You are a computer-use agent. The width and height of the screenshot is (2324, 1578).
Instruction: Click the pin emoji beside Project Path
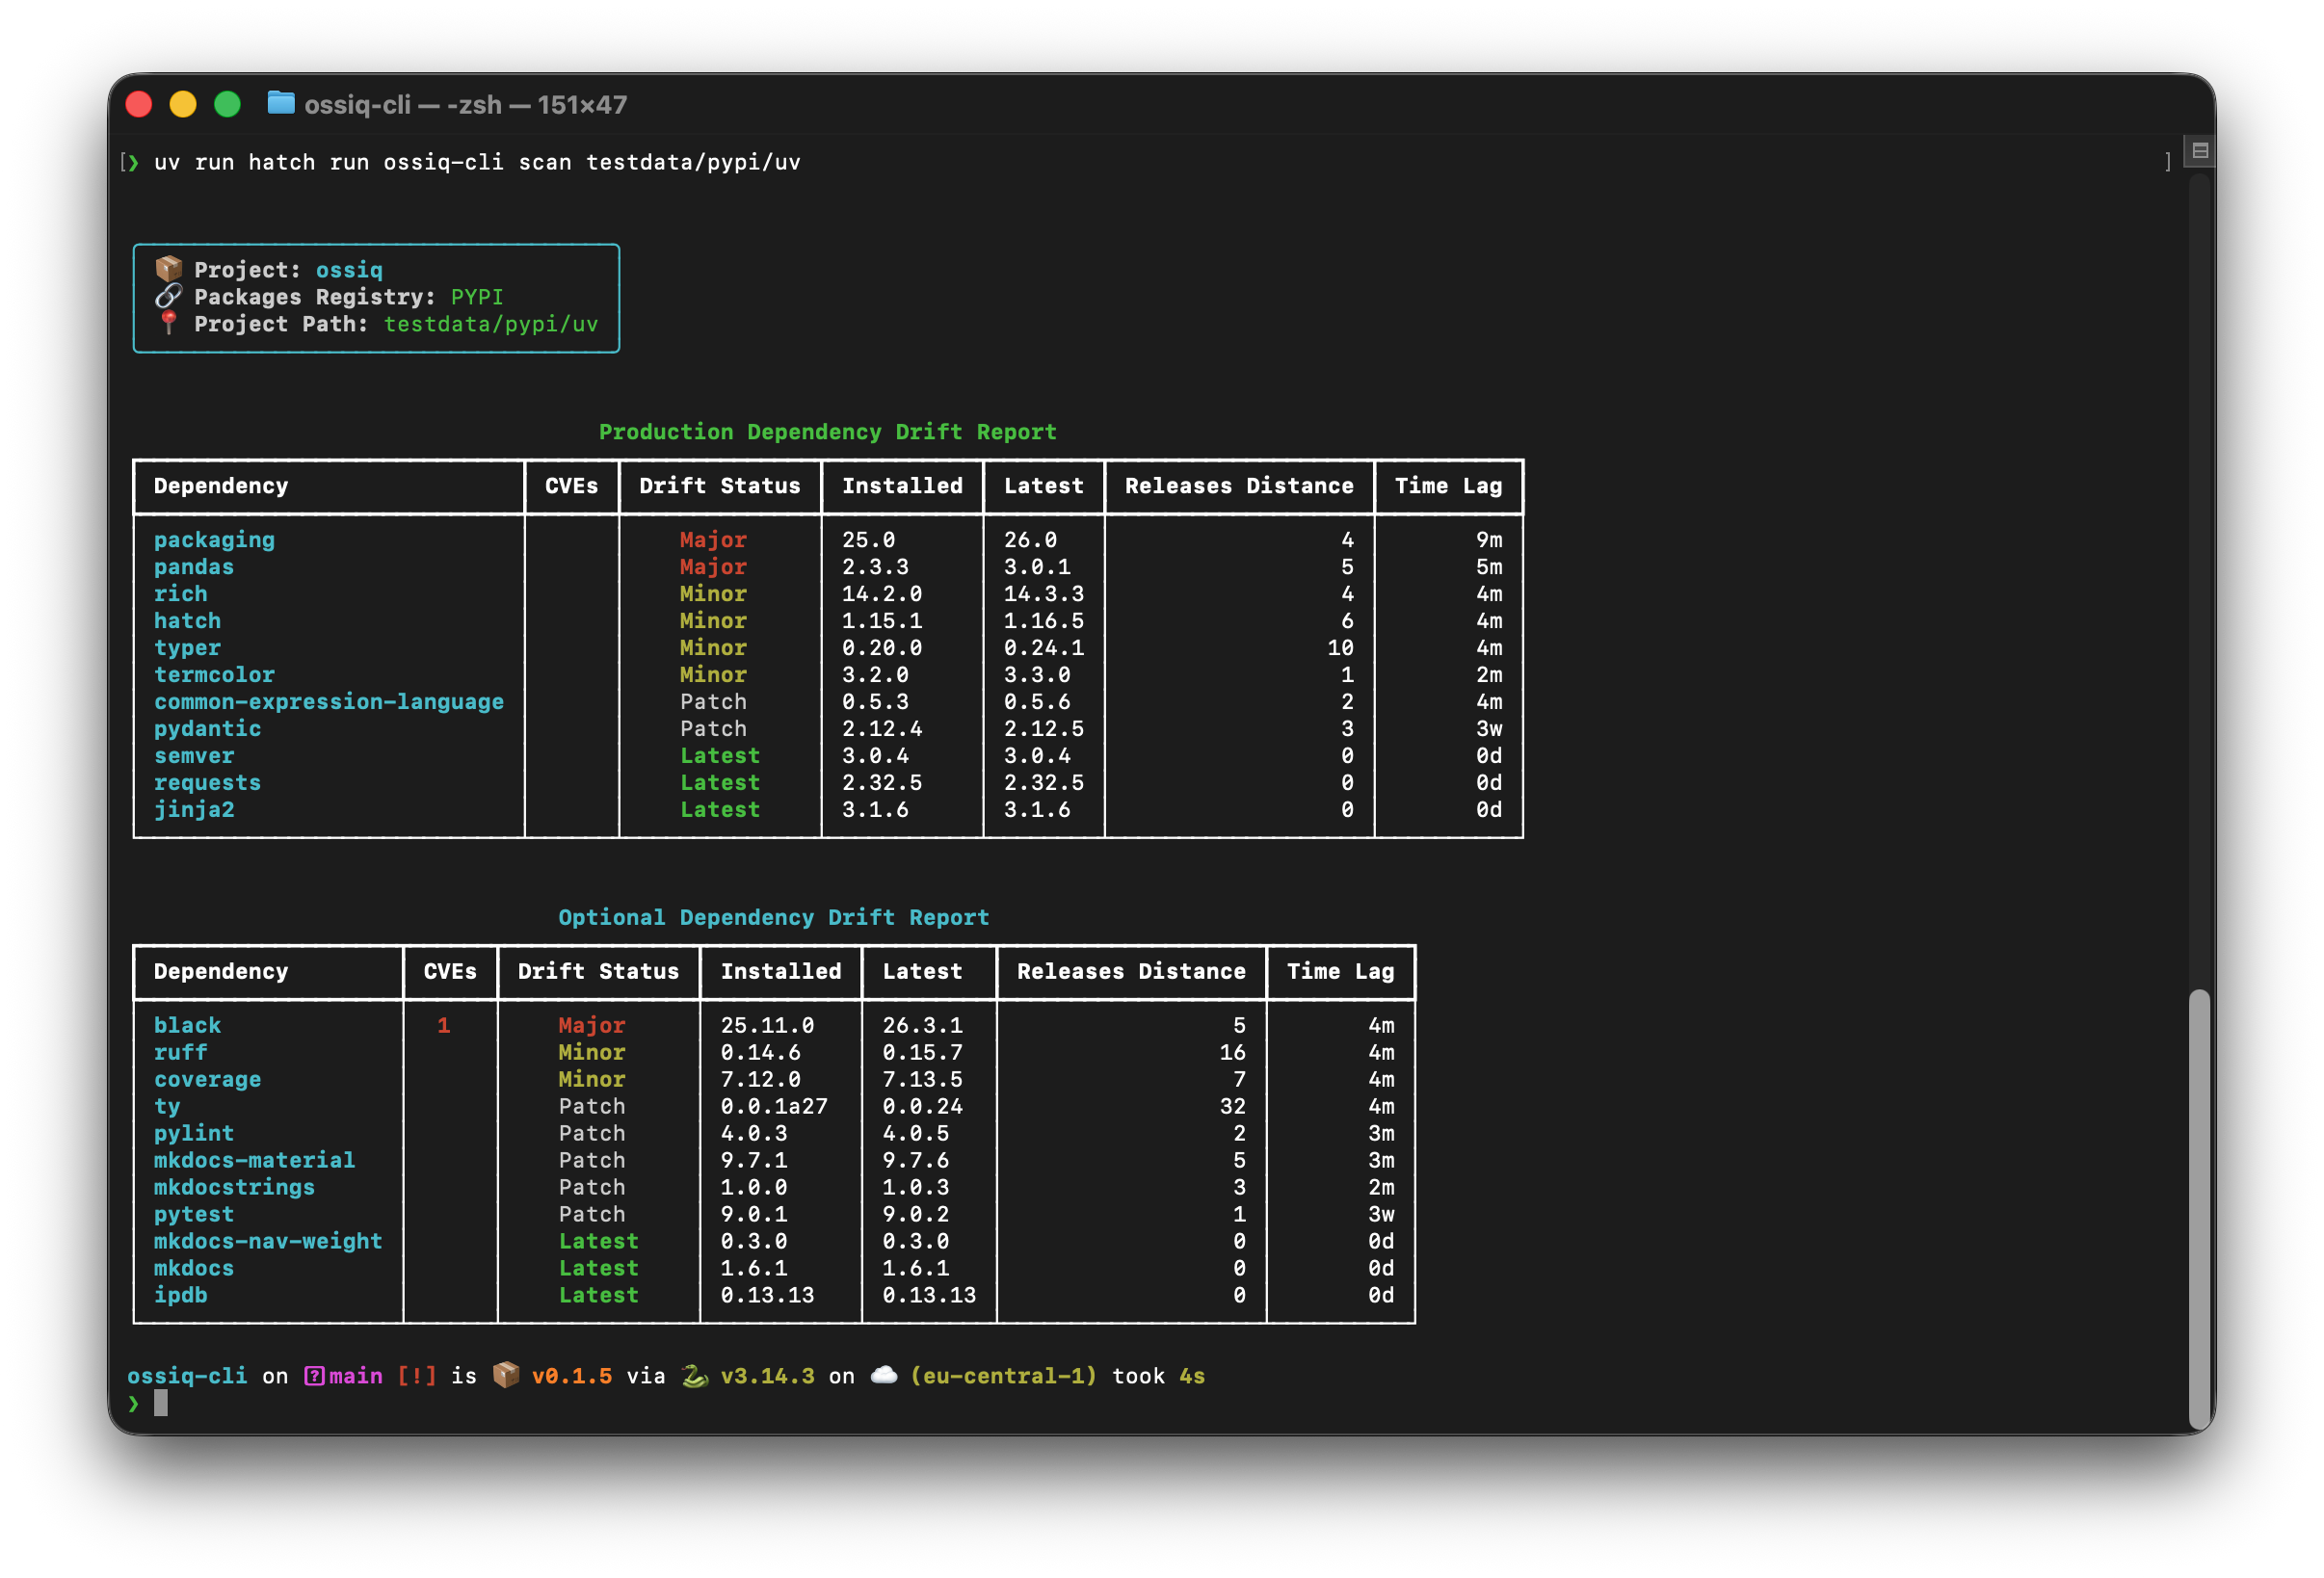tap(168, 323)
